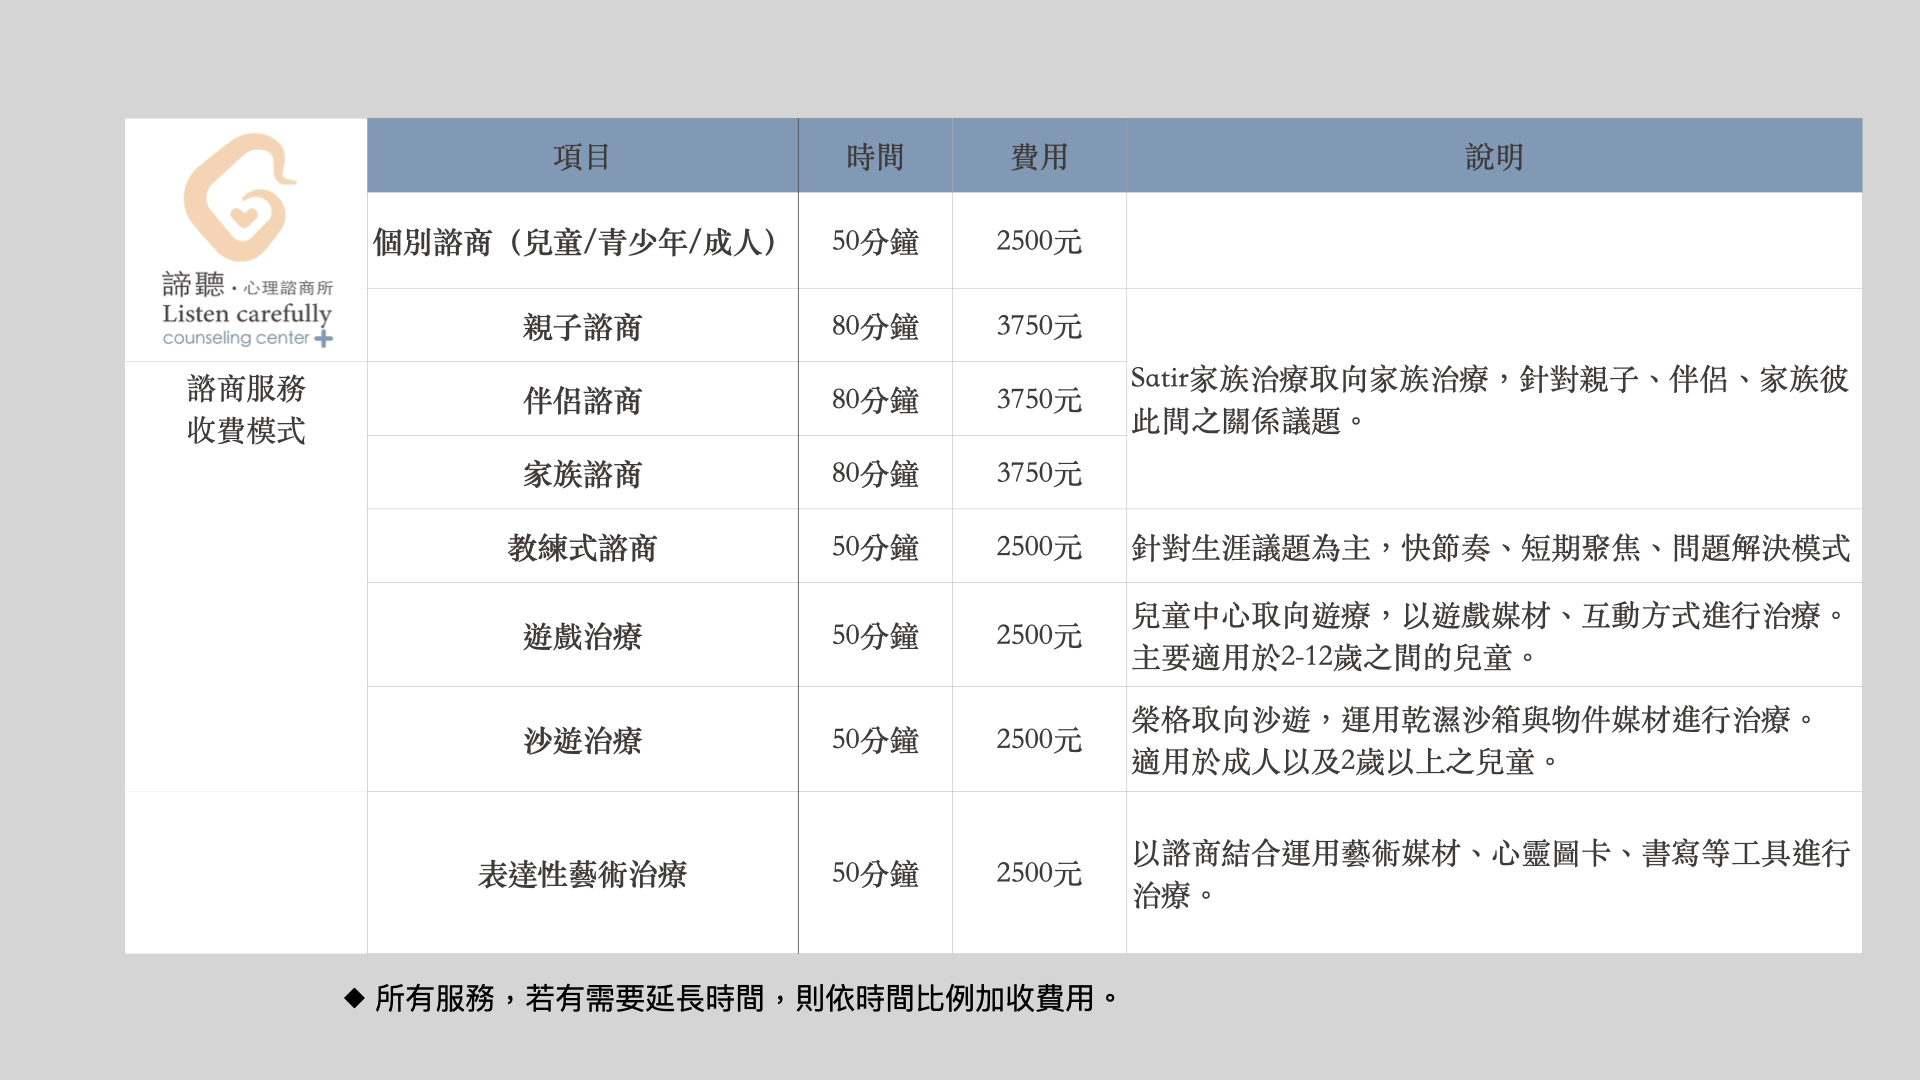Click the 費用 column header
The image size is (1920, 1080).
tap(1039, 157)
